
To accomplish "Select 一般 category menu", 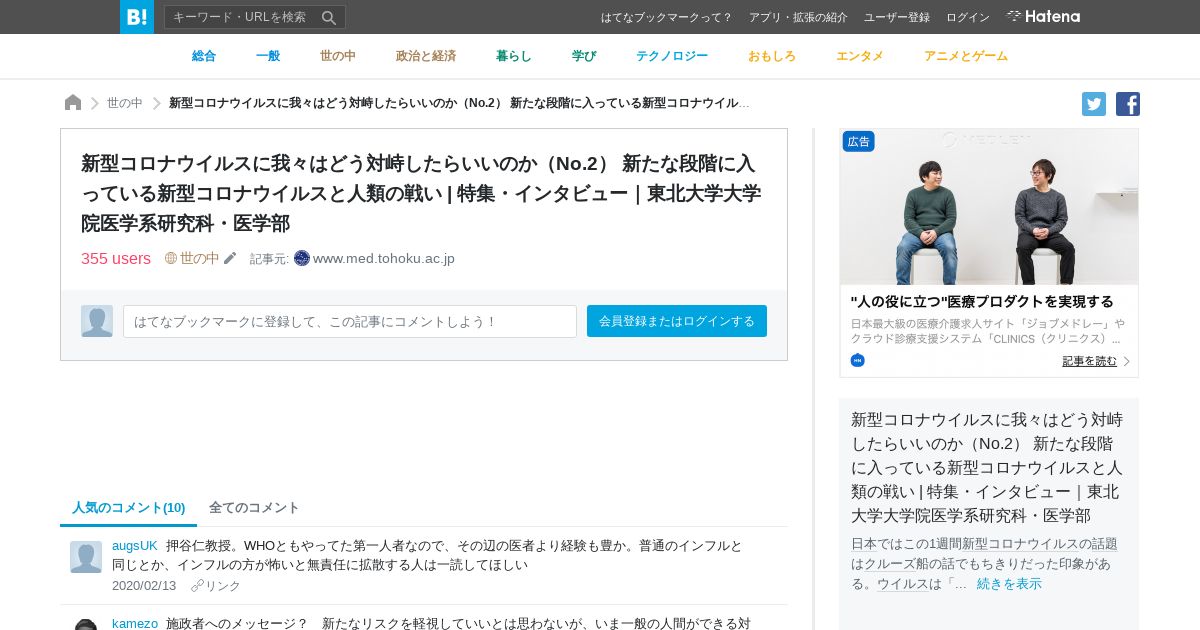I will click(268, 56).
